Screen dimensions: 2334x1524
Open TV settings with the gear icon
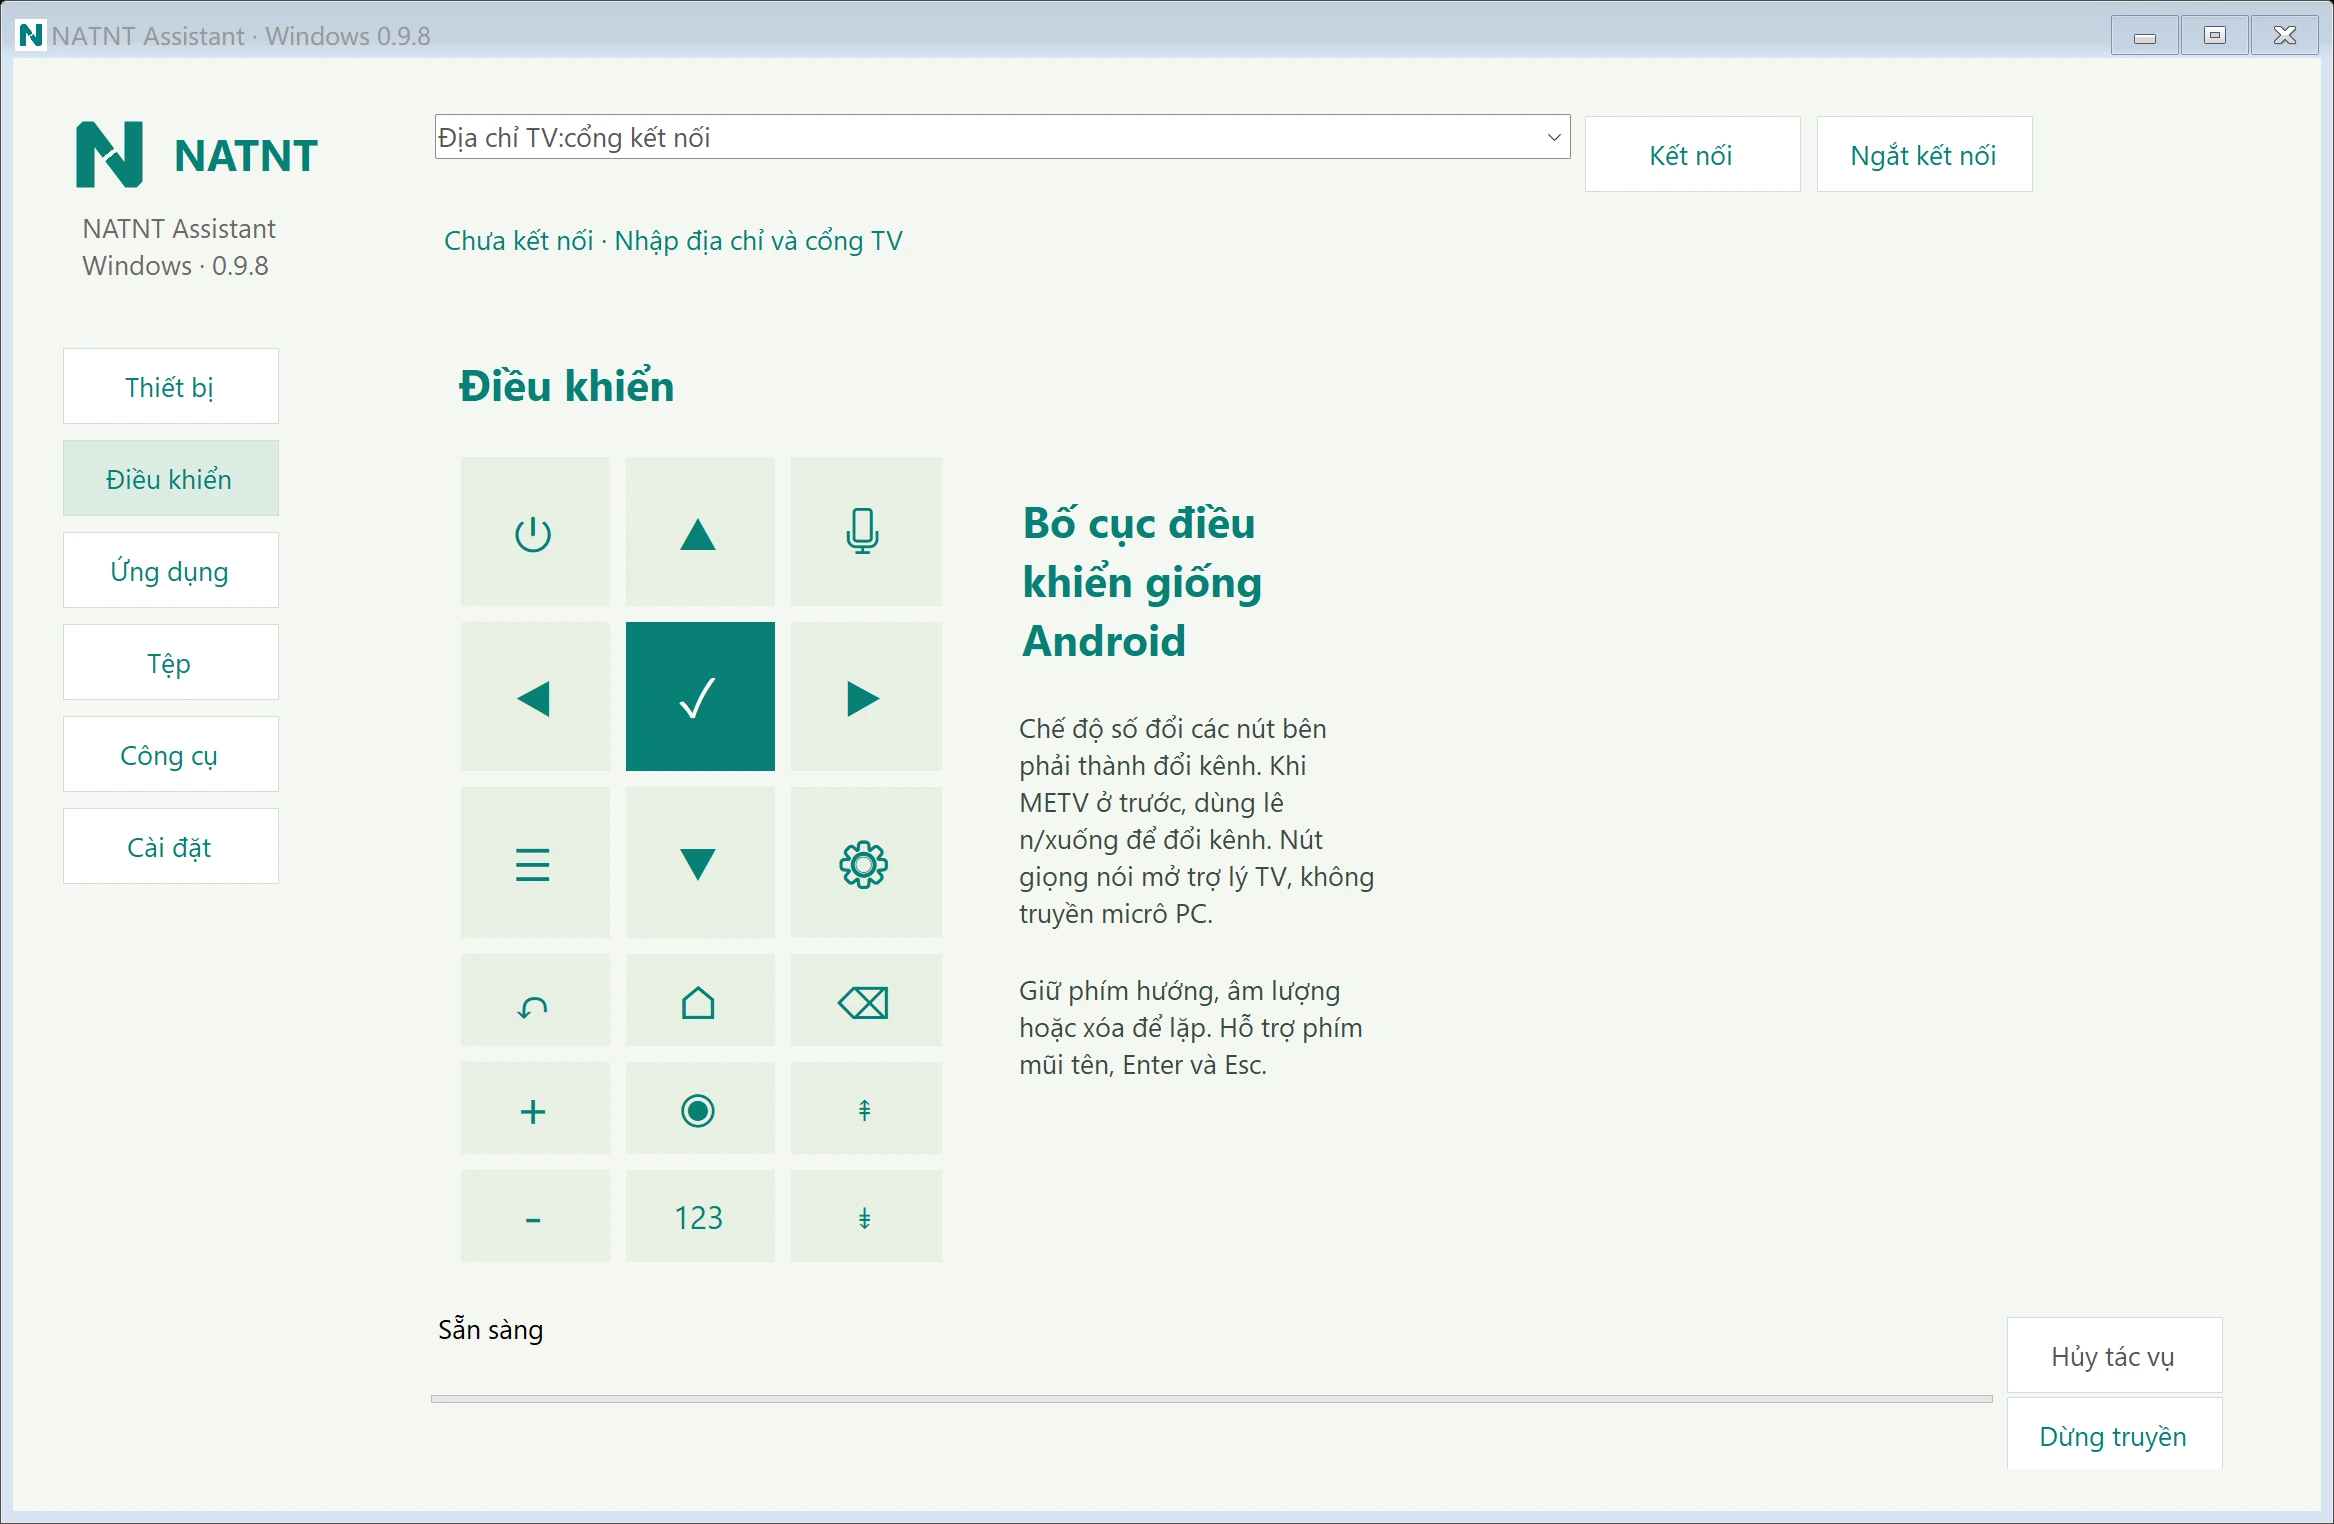[865, 862]
